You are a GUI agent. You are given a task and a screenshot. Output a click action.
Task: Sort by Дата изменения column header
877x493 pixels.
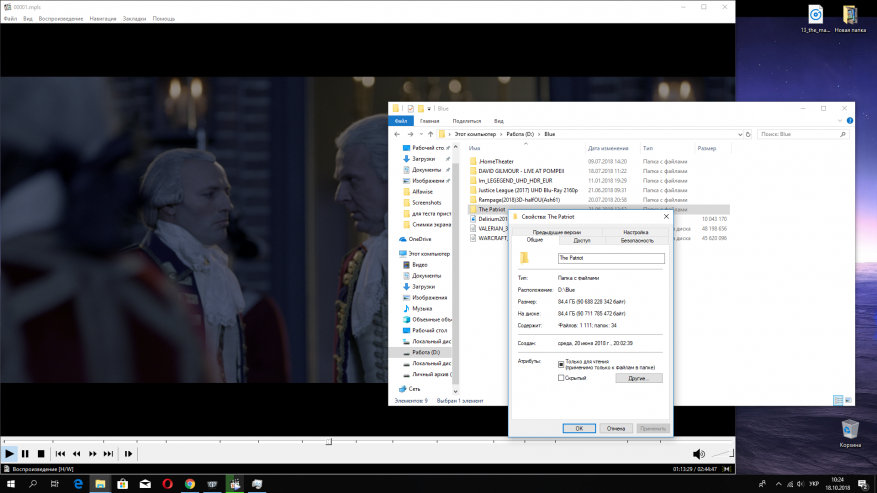click(608, 148)
